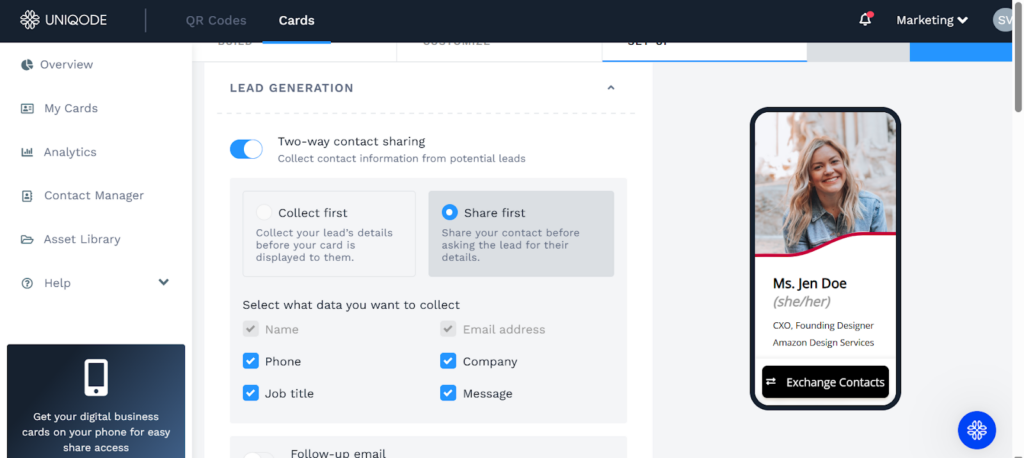Switch to the Cards tab
Image resolution: width=1024 pixels, height=458 pixels.
296,20
